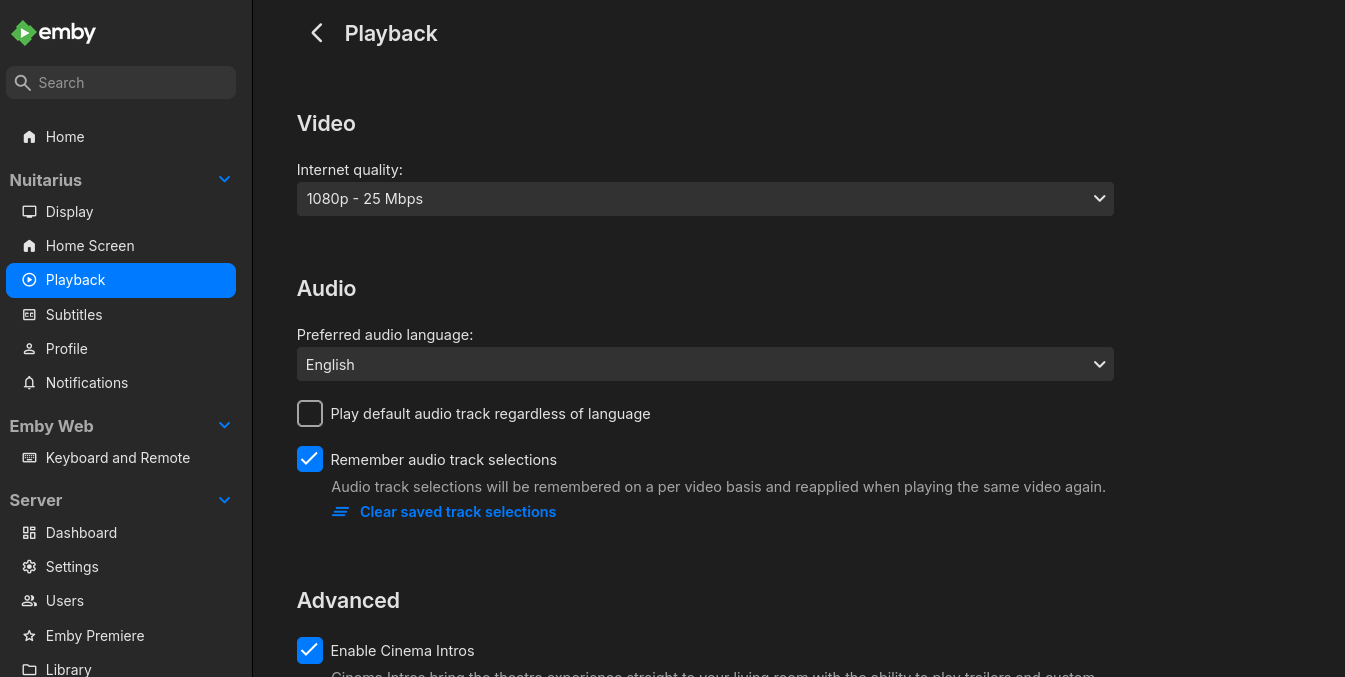1345x677 pixels.
Task: Click the Emby logo icon
Action: pos(23,33)
